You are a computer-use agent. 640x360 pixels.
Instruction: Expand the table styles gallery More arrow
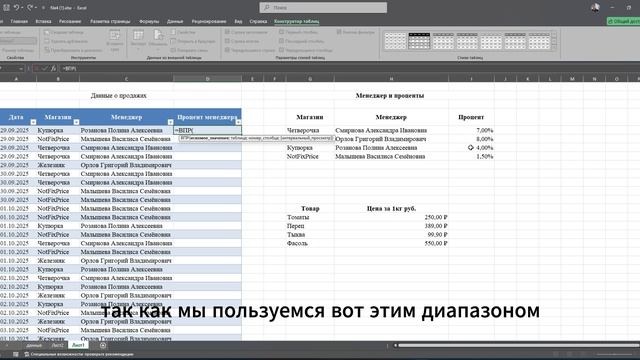coord(554,48)
